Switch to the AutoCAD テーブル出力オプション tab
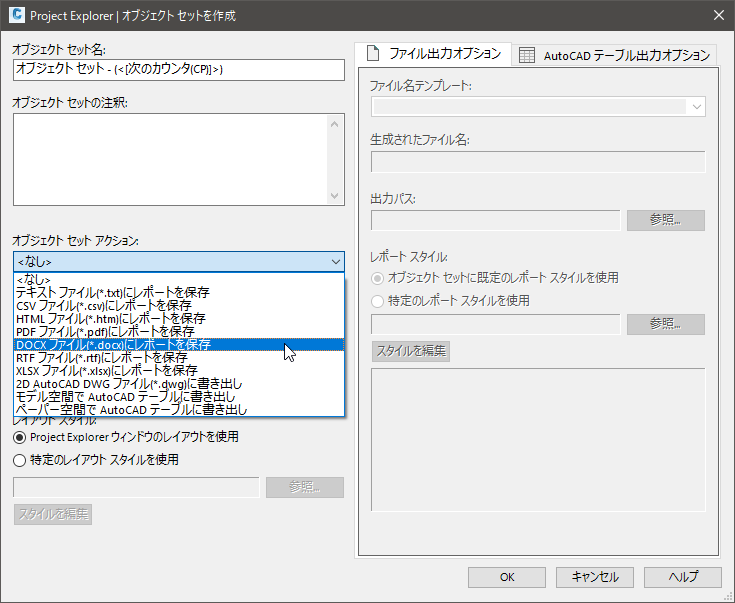The width and height of the screenshot is (735, 603). [x=614, y=55]
